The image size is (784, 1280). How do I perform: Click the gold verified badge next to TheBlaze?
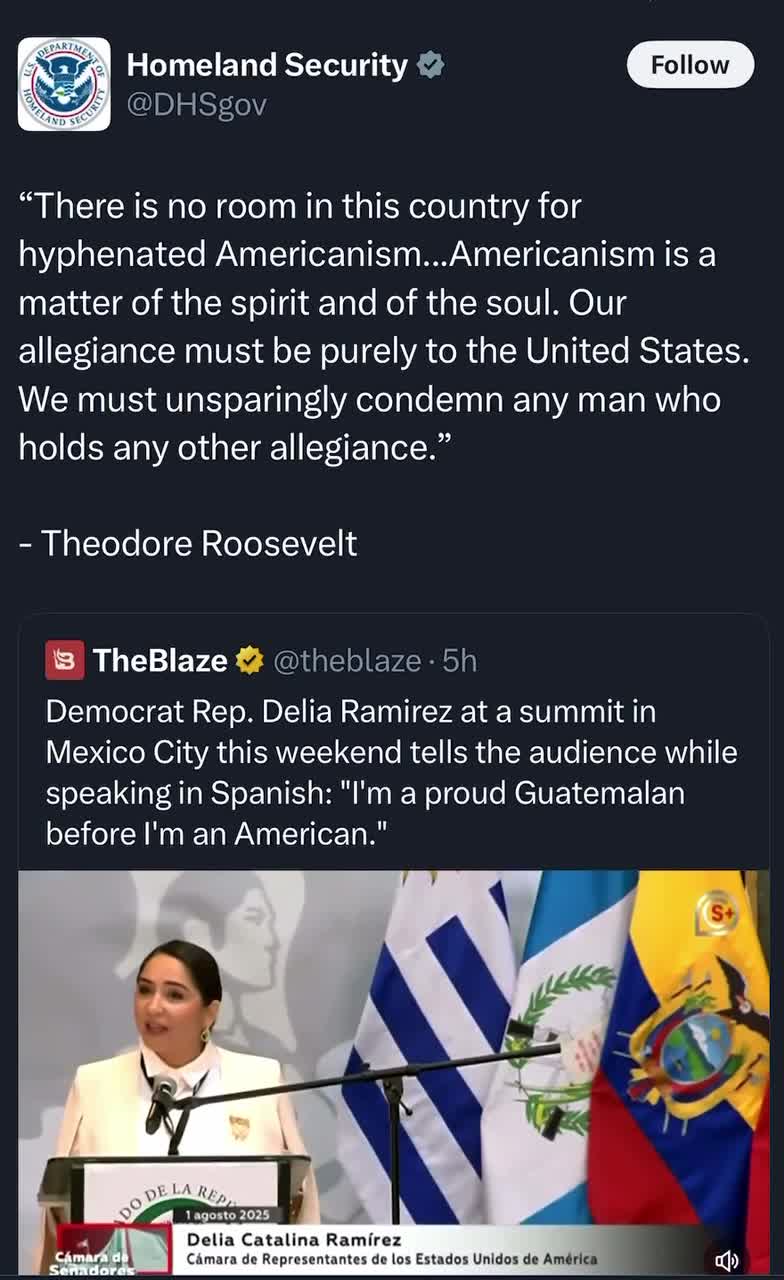(249, 660)
